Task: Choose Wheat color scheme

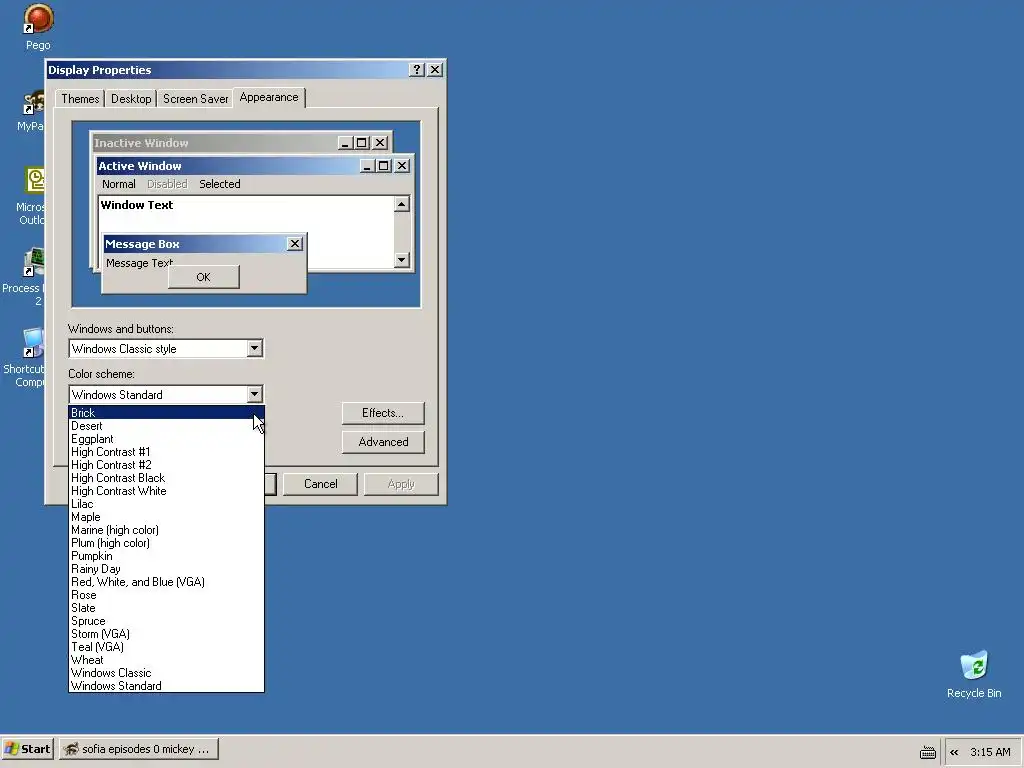Action: pyautogui.click(x=167, y=660)
